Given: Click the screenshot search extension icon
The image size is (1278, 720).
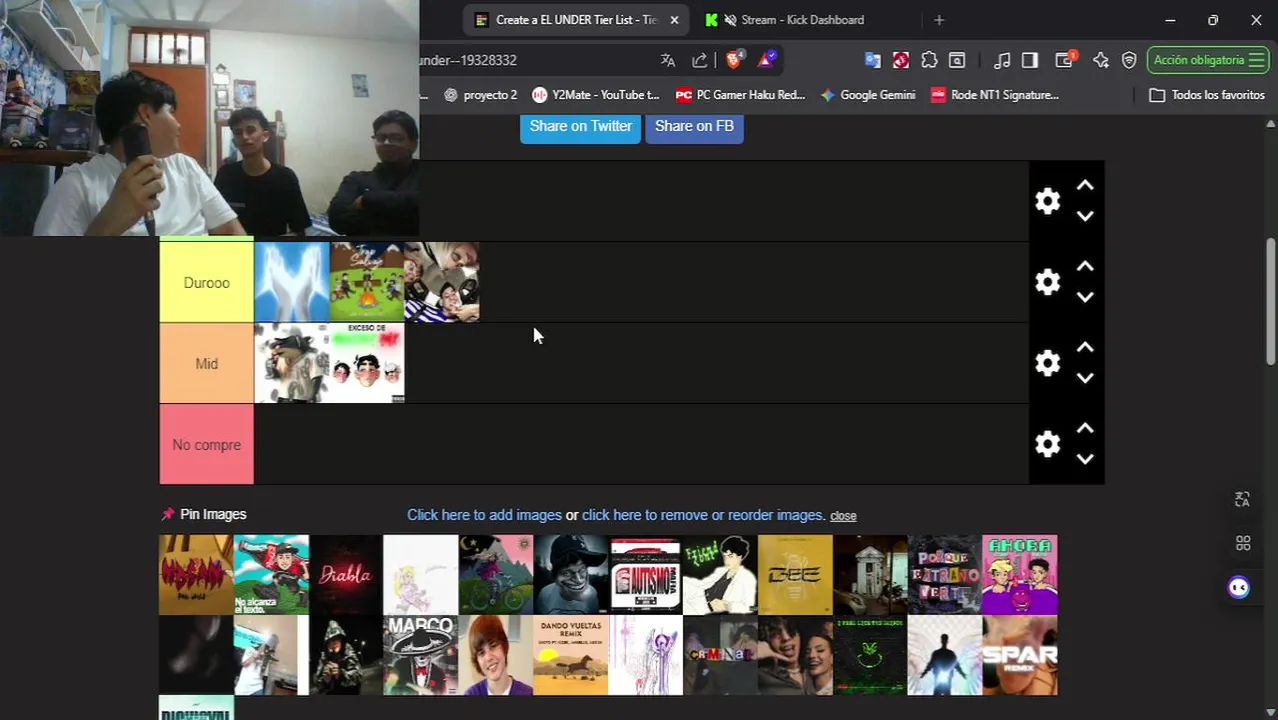Looking at the screenshot, I should point(957,60).
